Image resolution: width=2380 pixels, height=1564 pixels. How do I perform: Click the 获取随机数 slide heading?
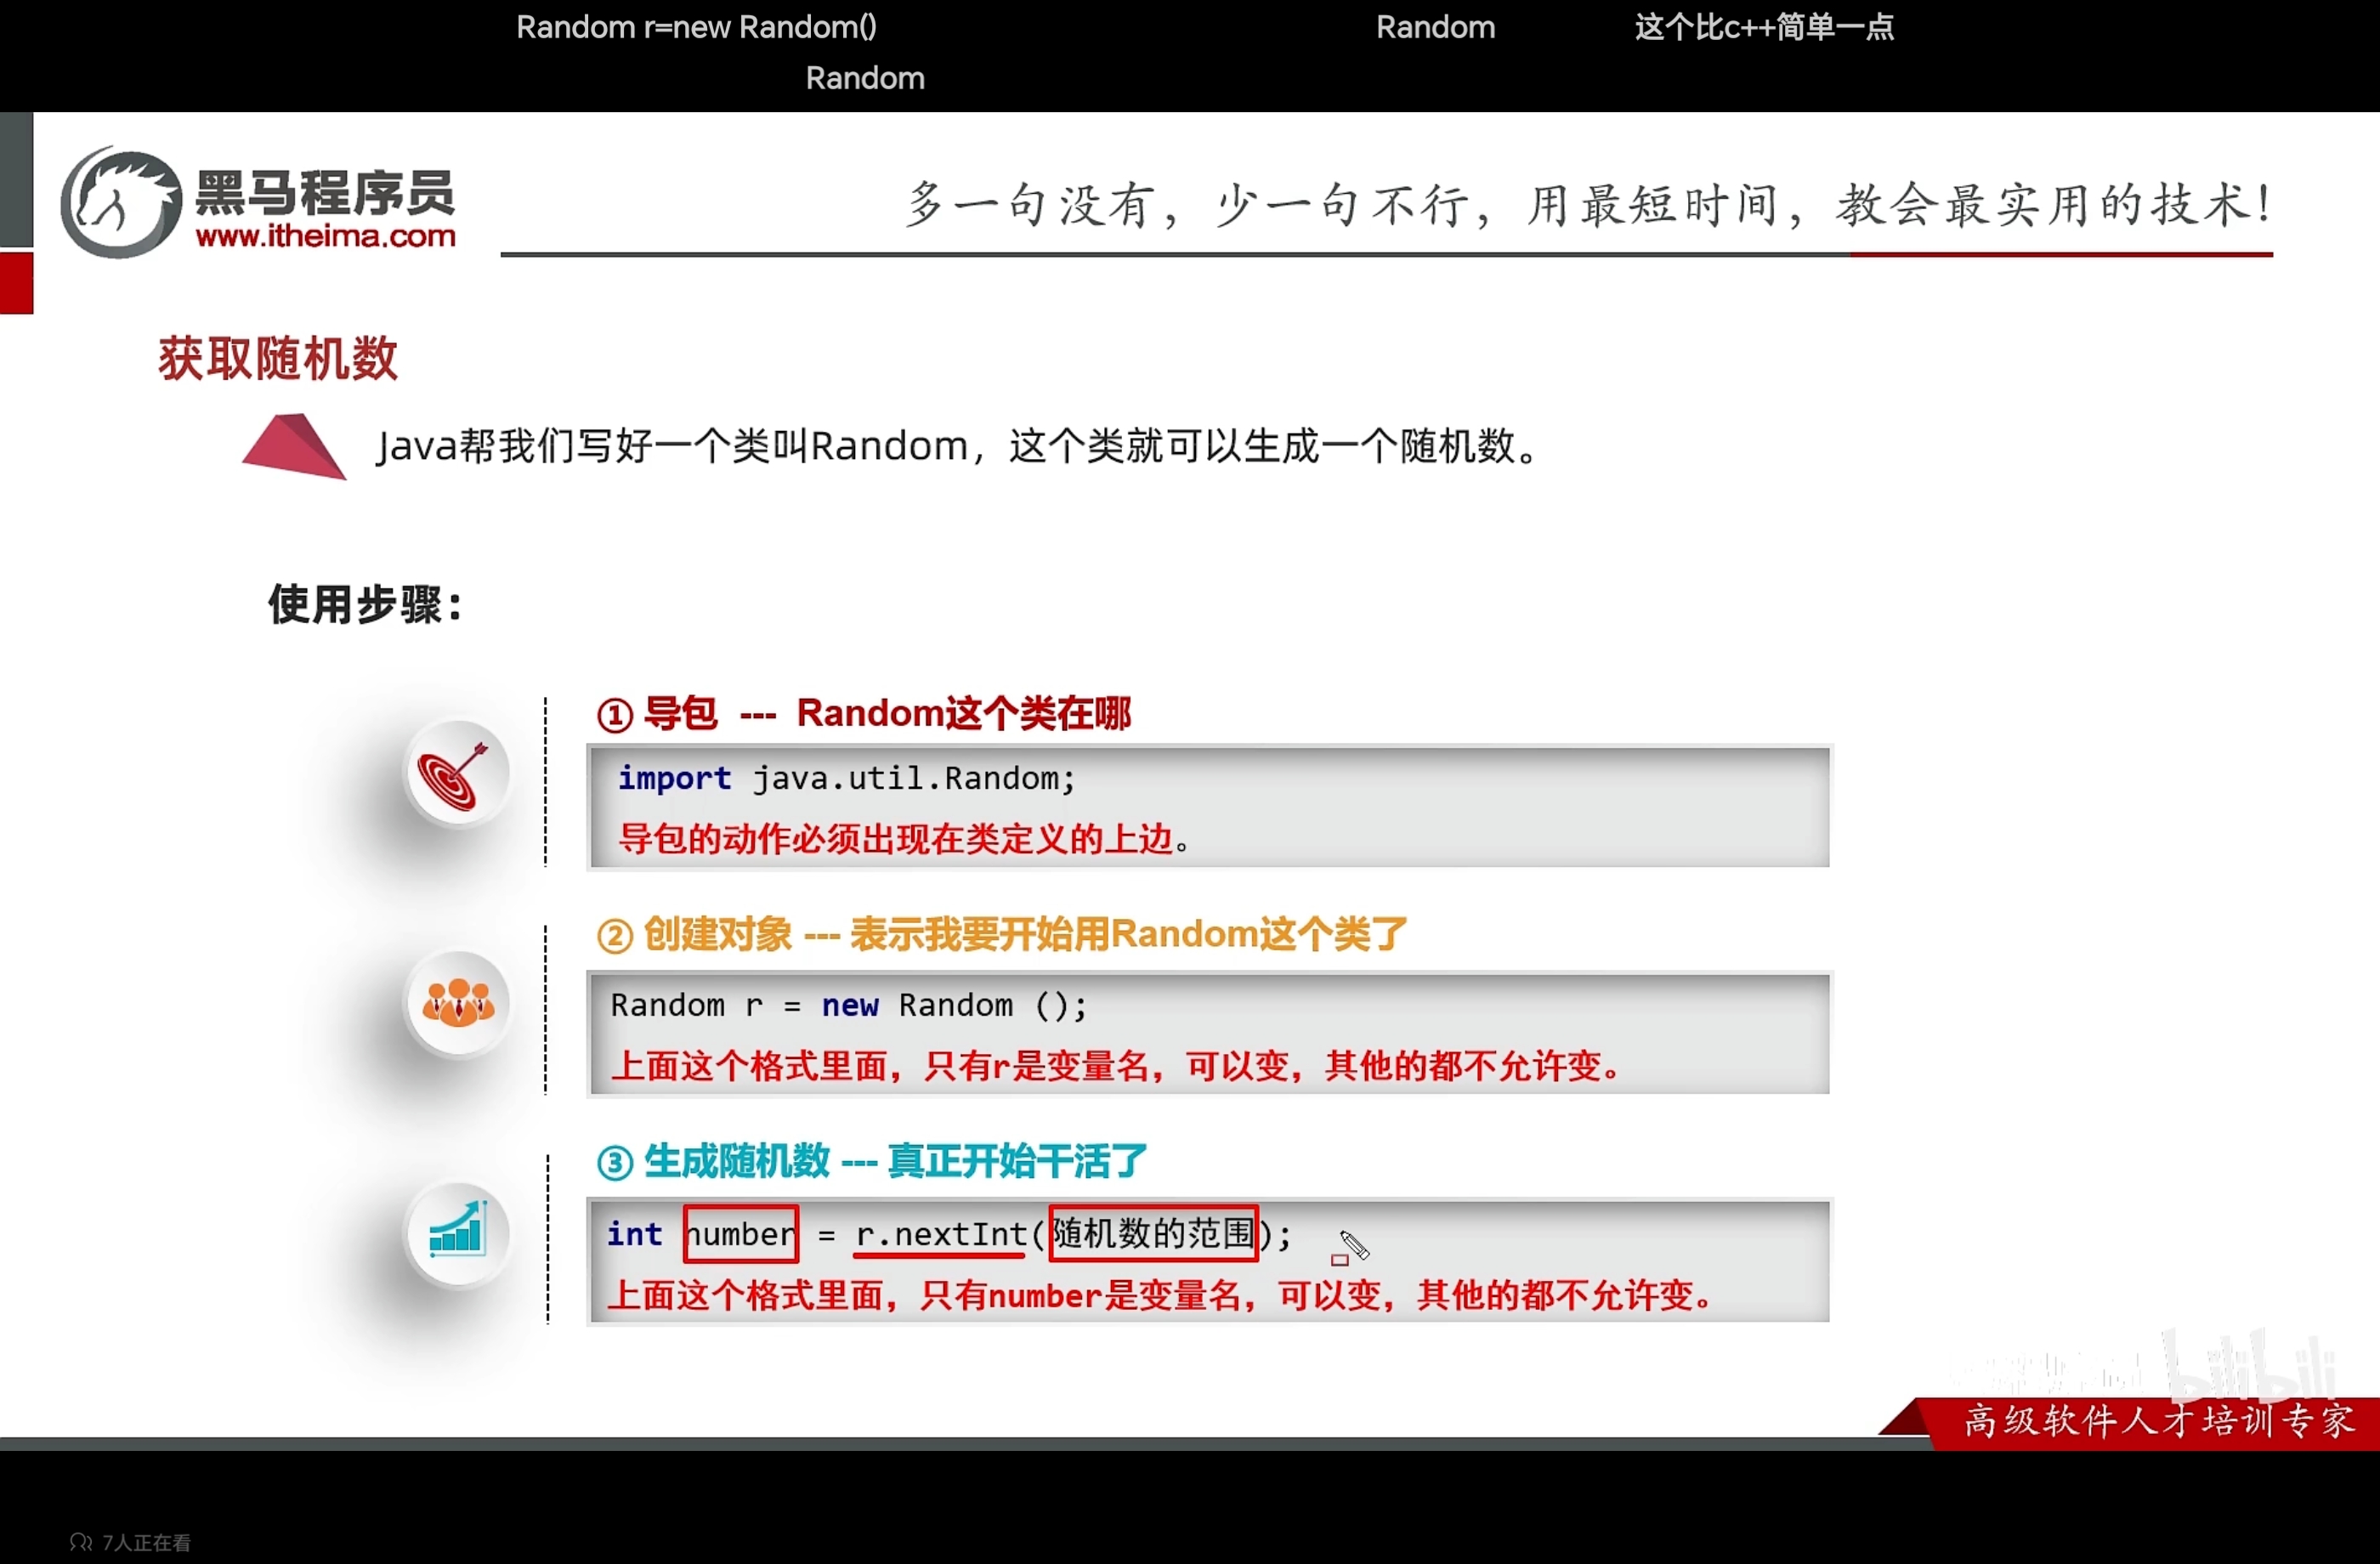pyautogui.click(x=278, y=359)
